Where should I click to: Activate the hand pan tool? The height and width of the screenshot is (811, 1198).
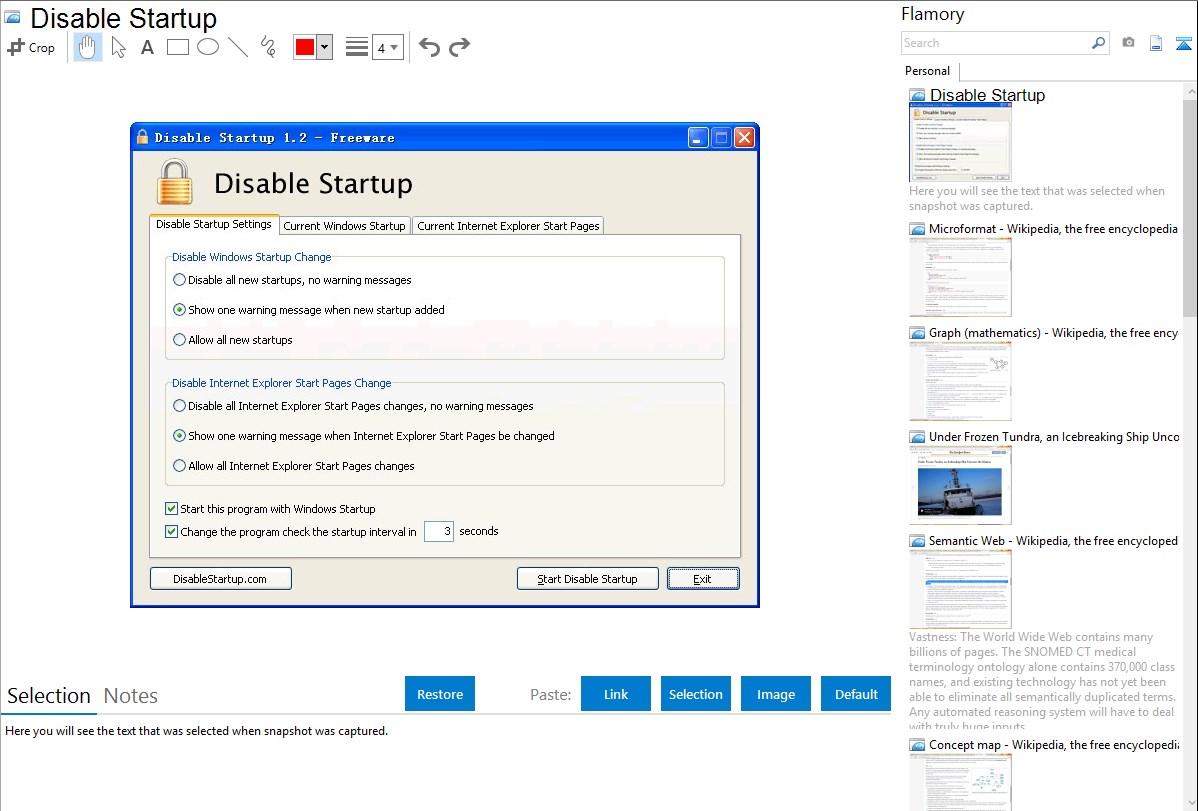click(88, 47)
